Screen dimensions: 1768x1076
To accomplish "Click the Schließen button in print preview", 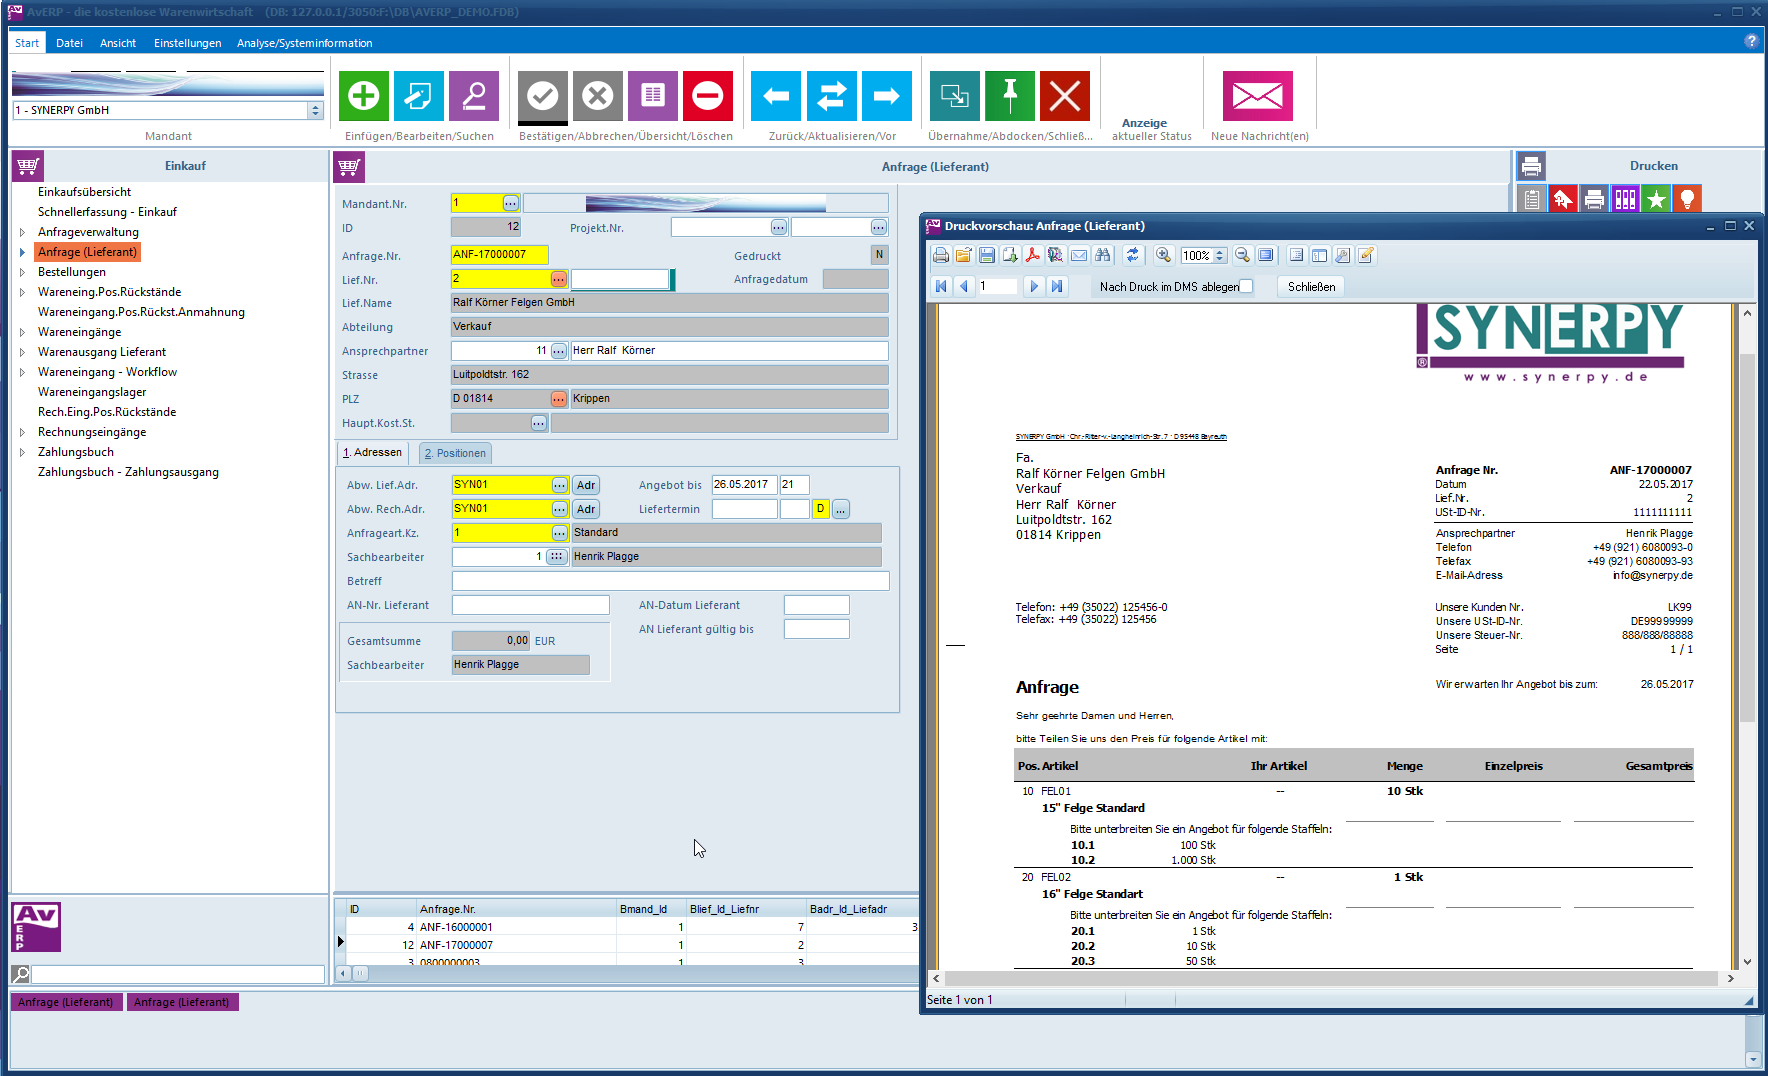I will [1311, 287].
